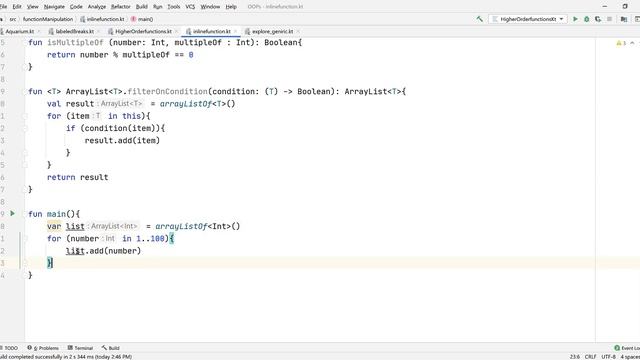Screen dimensions: 640x360
Task: Open the Help menu
Action: (231, 7)
